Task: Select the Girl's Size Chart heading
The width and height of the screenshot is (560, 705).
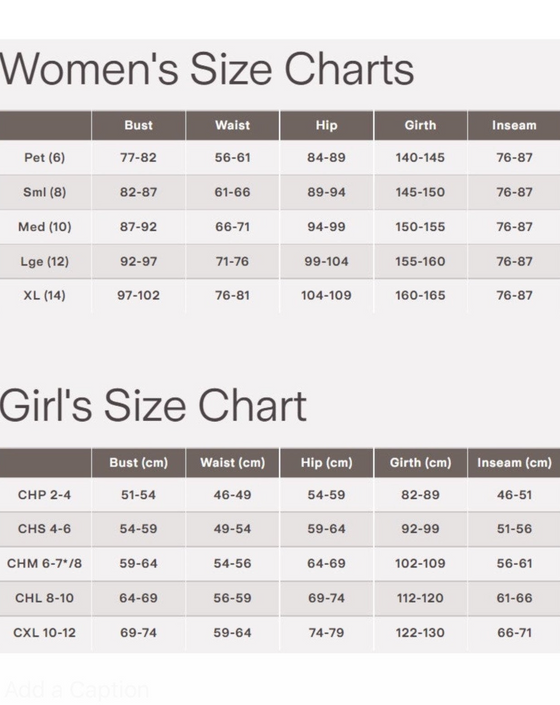Action: [x=153, y=406]
